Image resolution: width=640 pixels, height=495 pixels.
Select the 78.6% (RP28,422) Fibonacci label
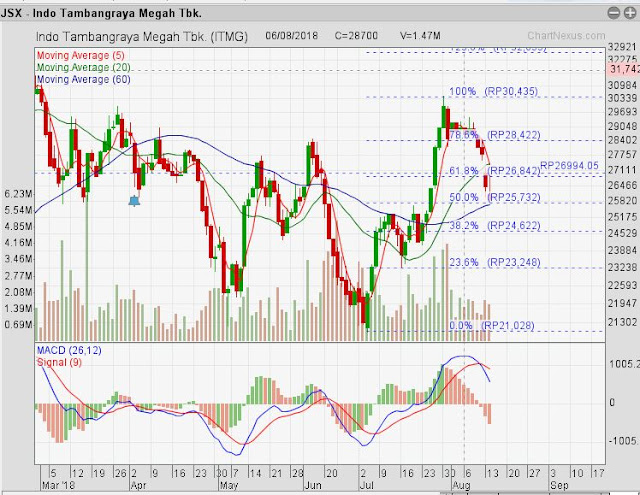pyautogui.click(x=495, y=135)
